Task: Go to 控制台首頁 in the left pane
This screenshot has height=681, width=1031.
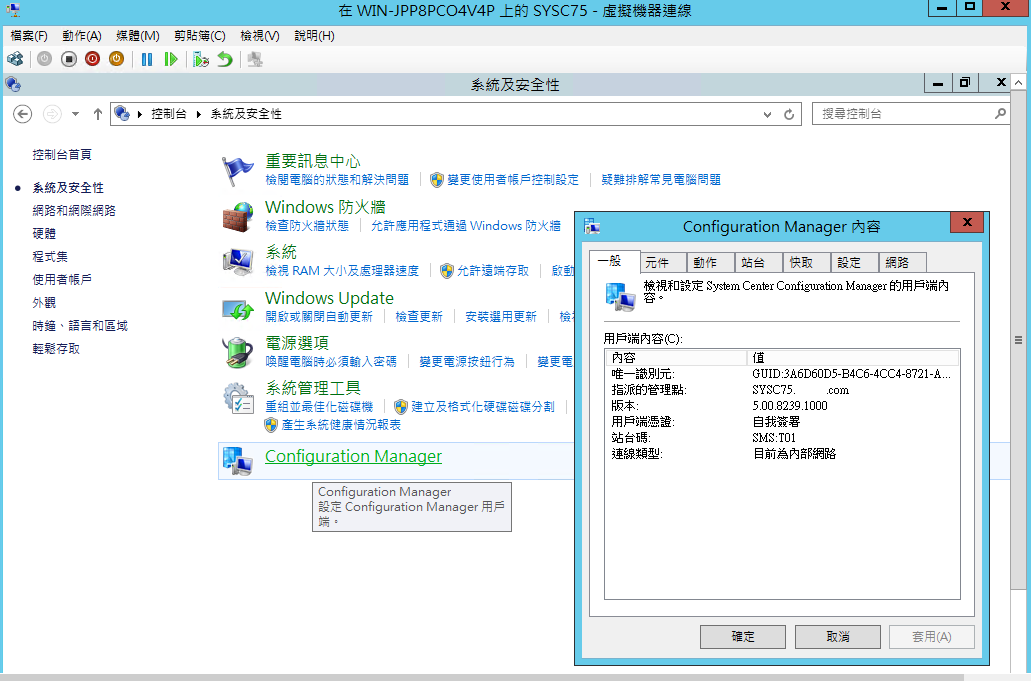Action: click(x=62, y=154)
